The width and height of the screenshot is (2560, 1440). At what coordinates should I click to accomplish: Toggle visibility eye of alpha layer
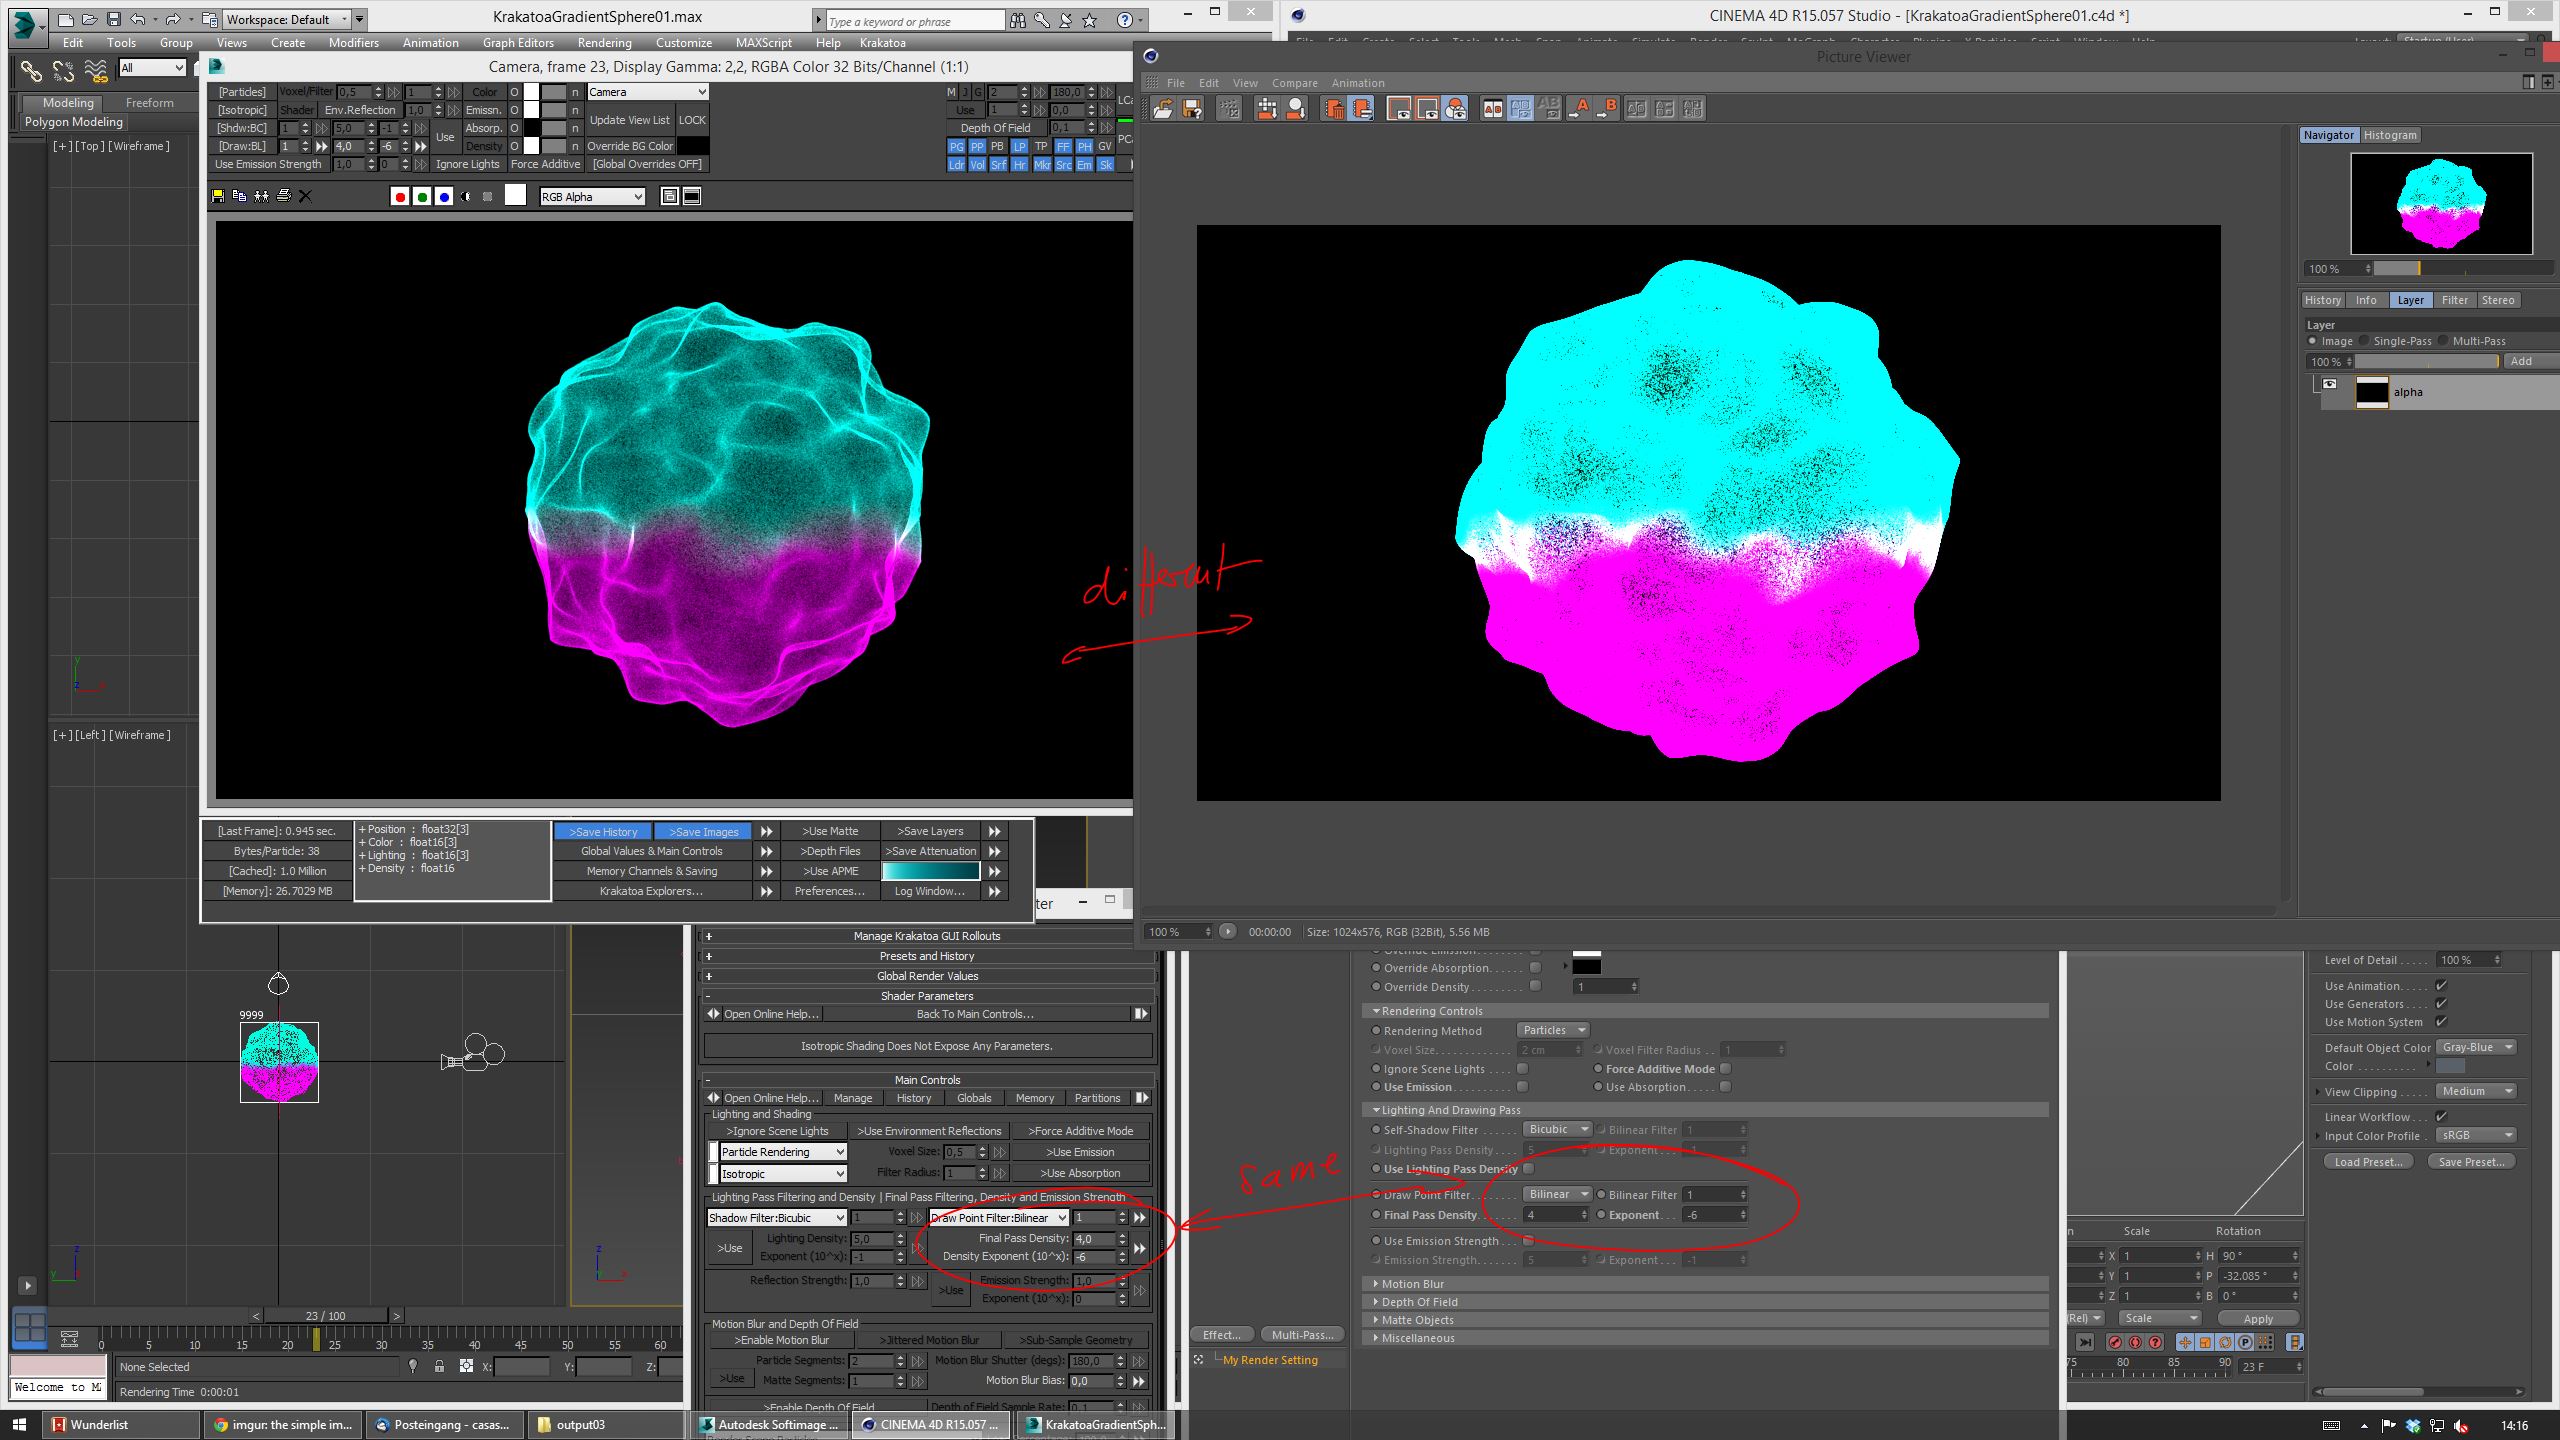tap(2330, 384)
